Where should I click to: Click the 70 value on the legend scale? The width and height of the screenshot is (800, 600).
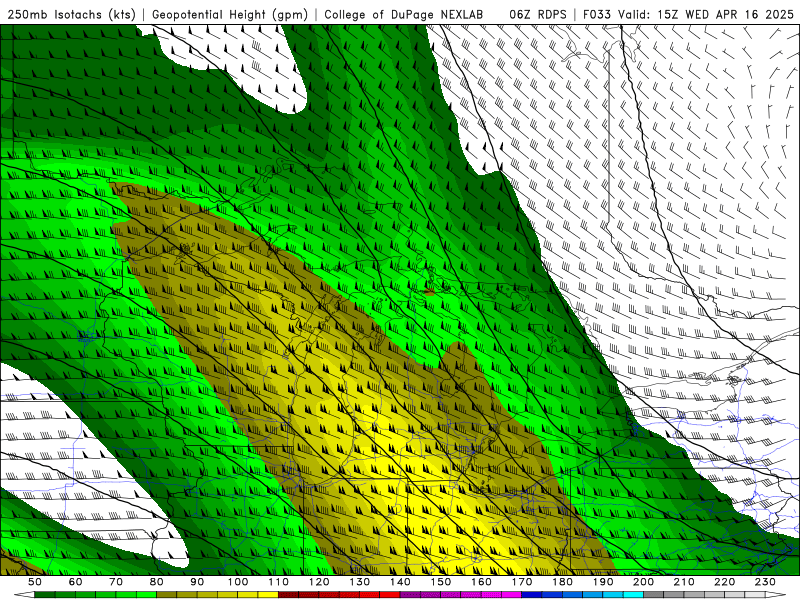[x=116, y=582]
